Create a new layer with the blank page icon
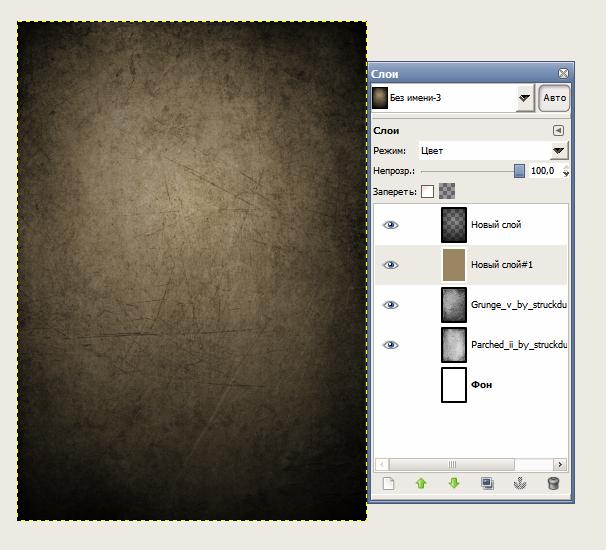Image resolution: width=606 pixels, height=550 pixels. [388, 483]
